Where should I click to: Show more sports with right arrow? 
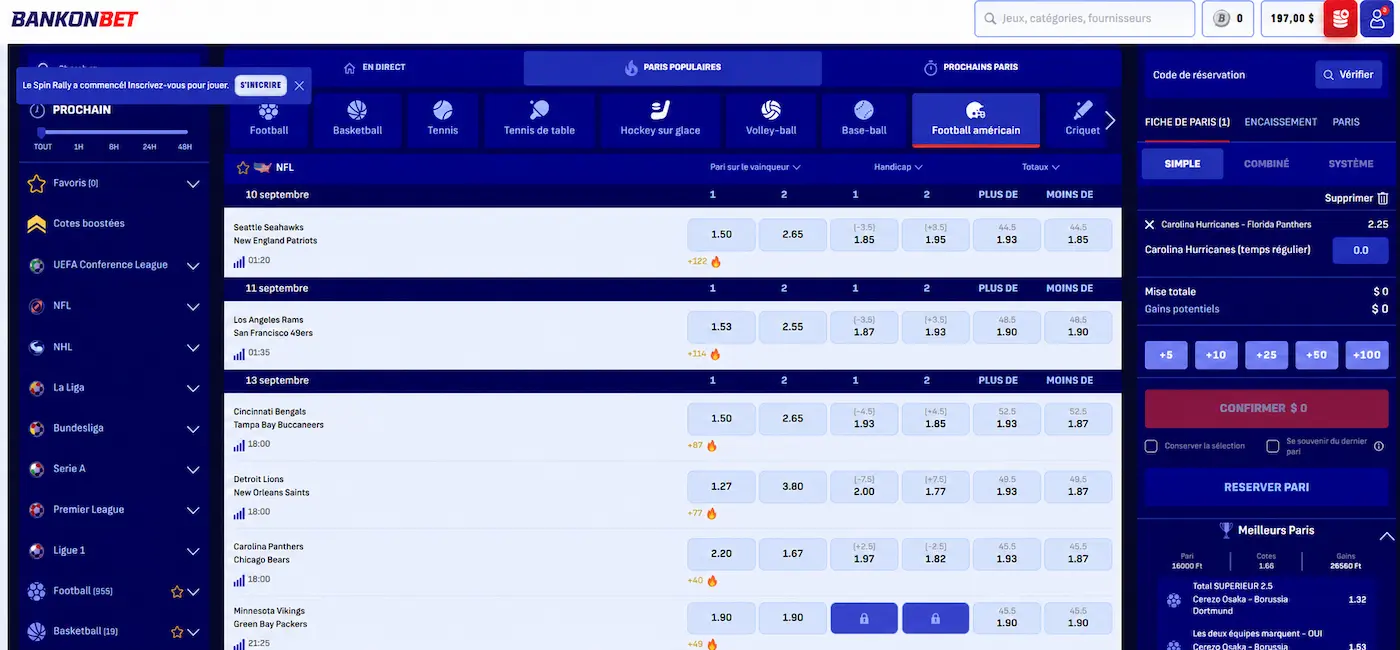pos(1110,120)
